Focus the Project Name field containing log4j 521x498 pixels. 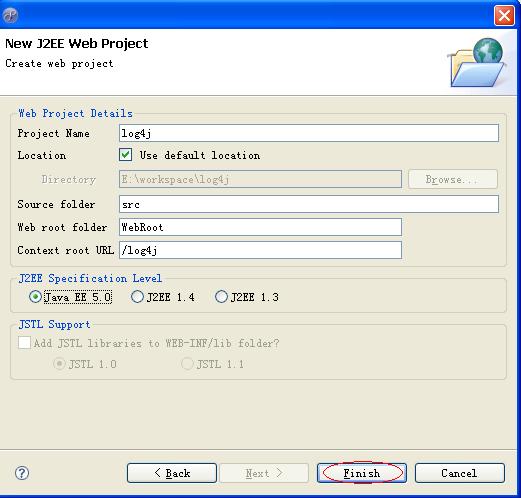click(x=309, y=133)
